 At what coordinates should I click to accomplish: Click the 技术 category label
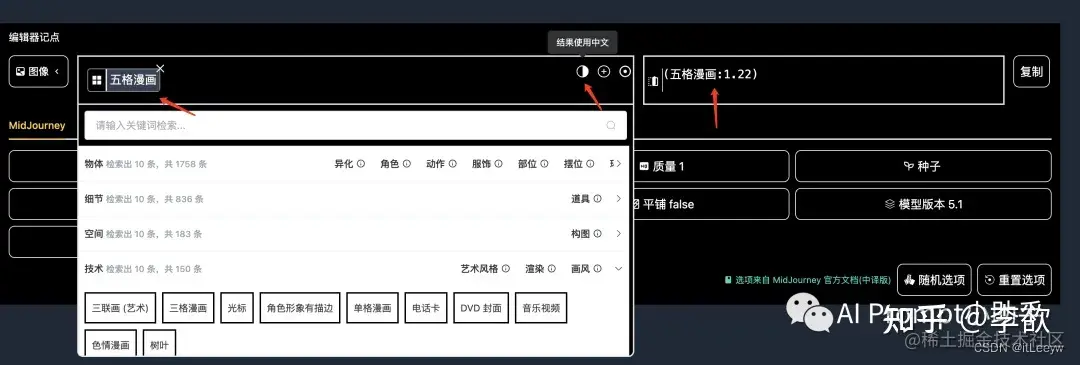click(x=94, y=269)
